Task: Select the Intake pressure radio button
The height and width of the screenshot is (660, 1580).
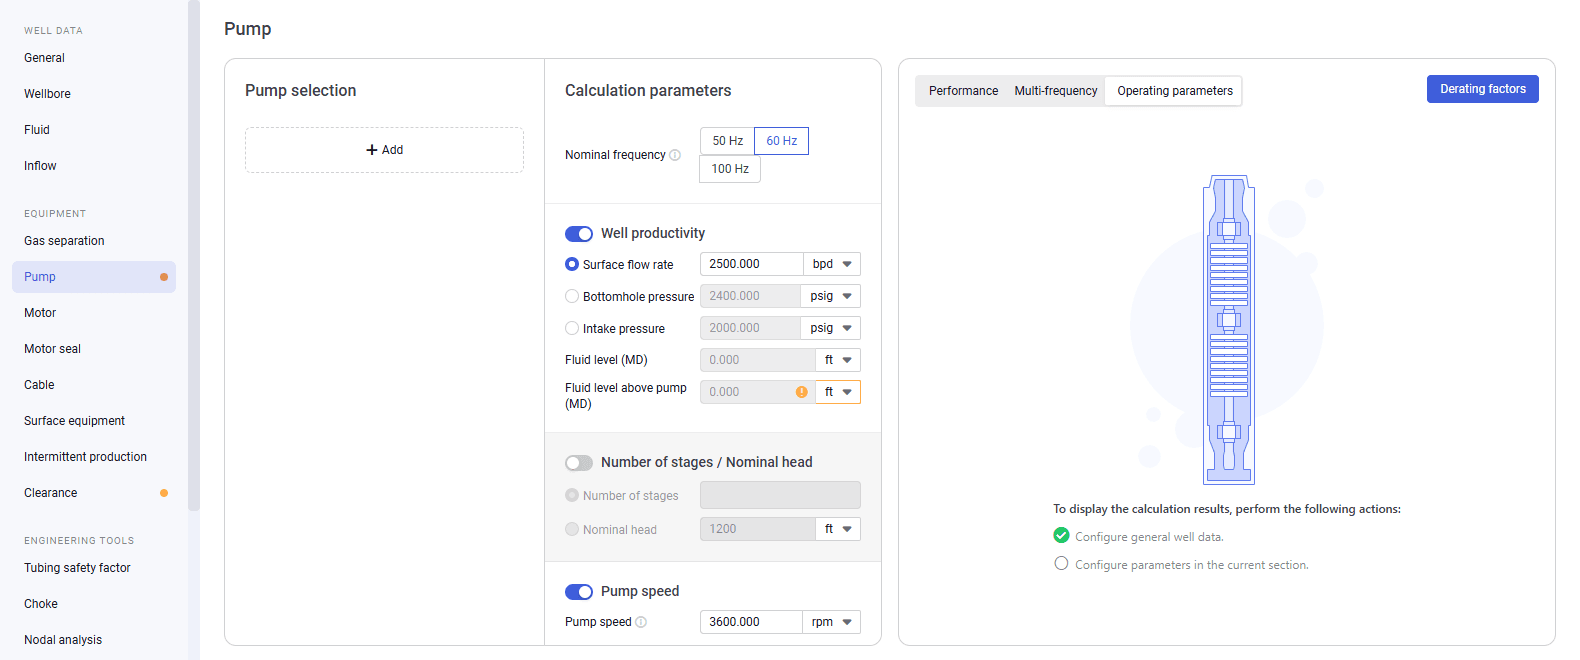Action: click(x=572, y=329)
